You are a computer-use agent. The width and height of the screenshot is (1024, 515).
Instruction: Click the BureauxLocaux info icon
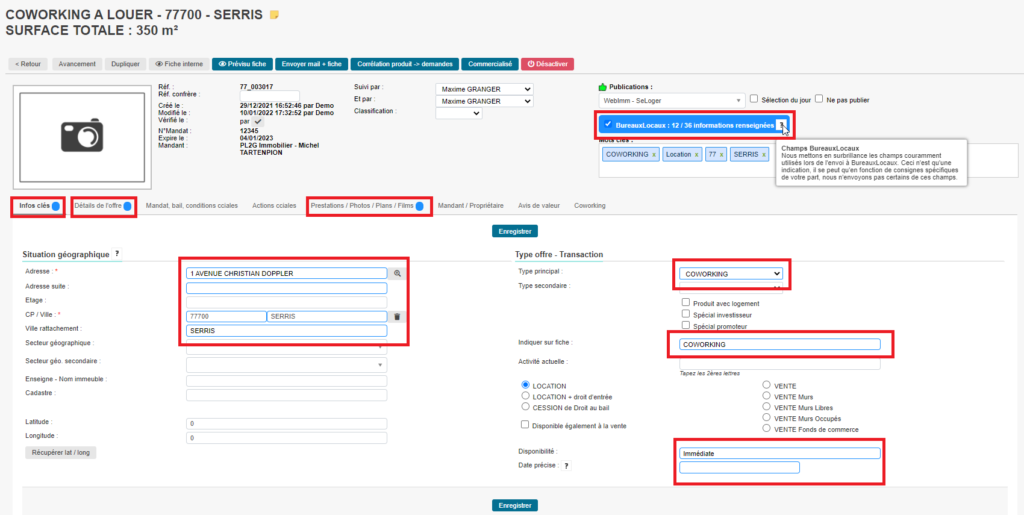point(782,125)
